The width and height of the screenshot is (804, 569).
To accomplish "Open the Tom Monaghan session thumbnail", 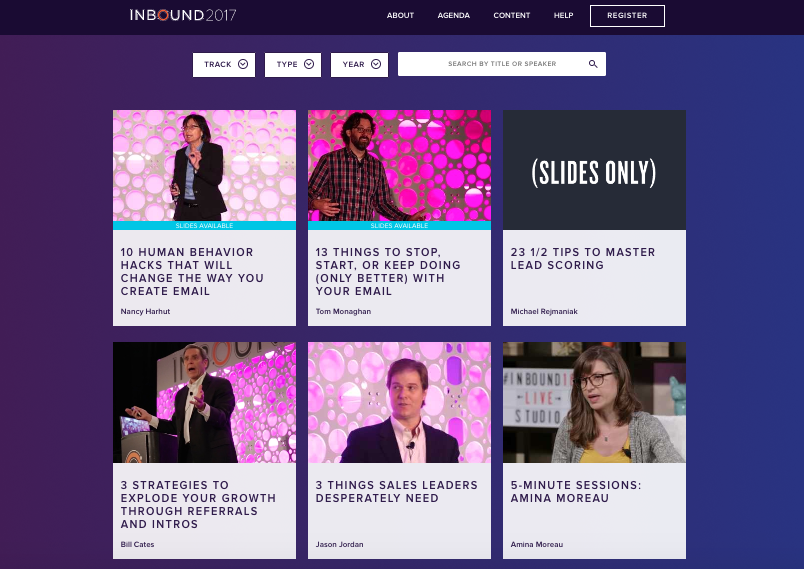I will (x=399, y=166).
